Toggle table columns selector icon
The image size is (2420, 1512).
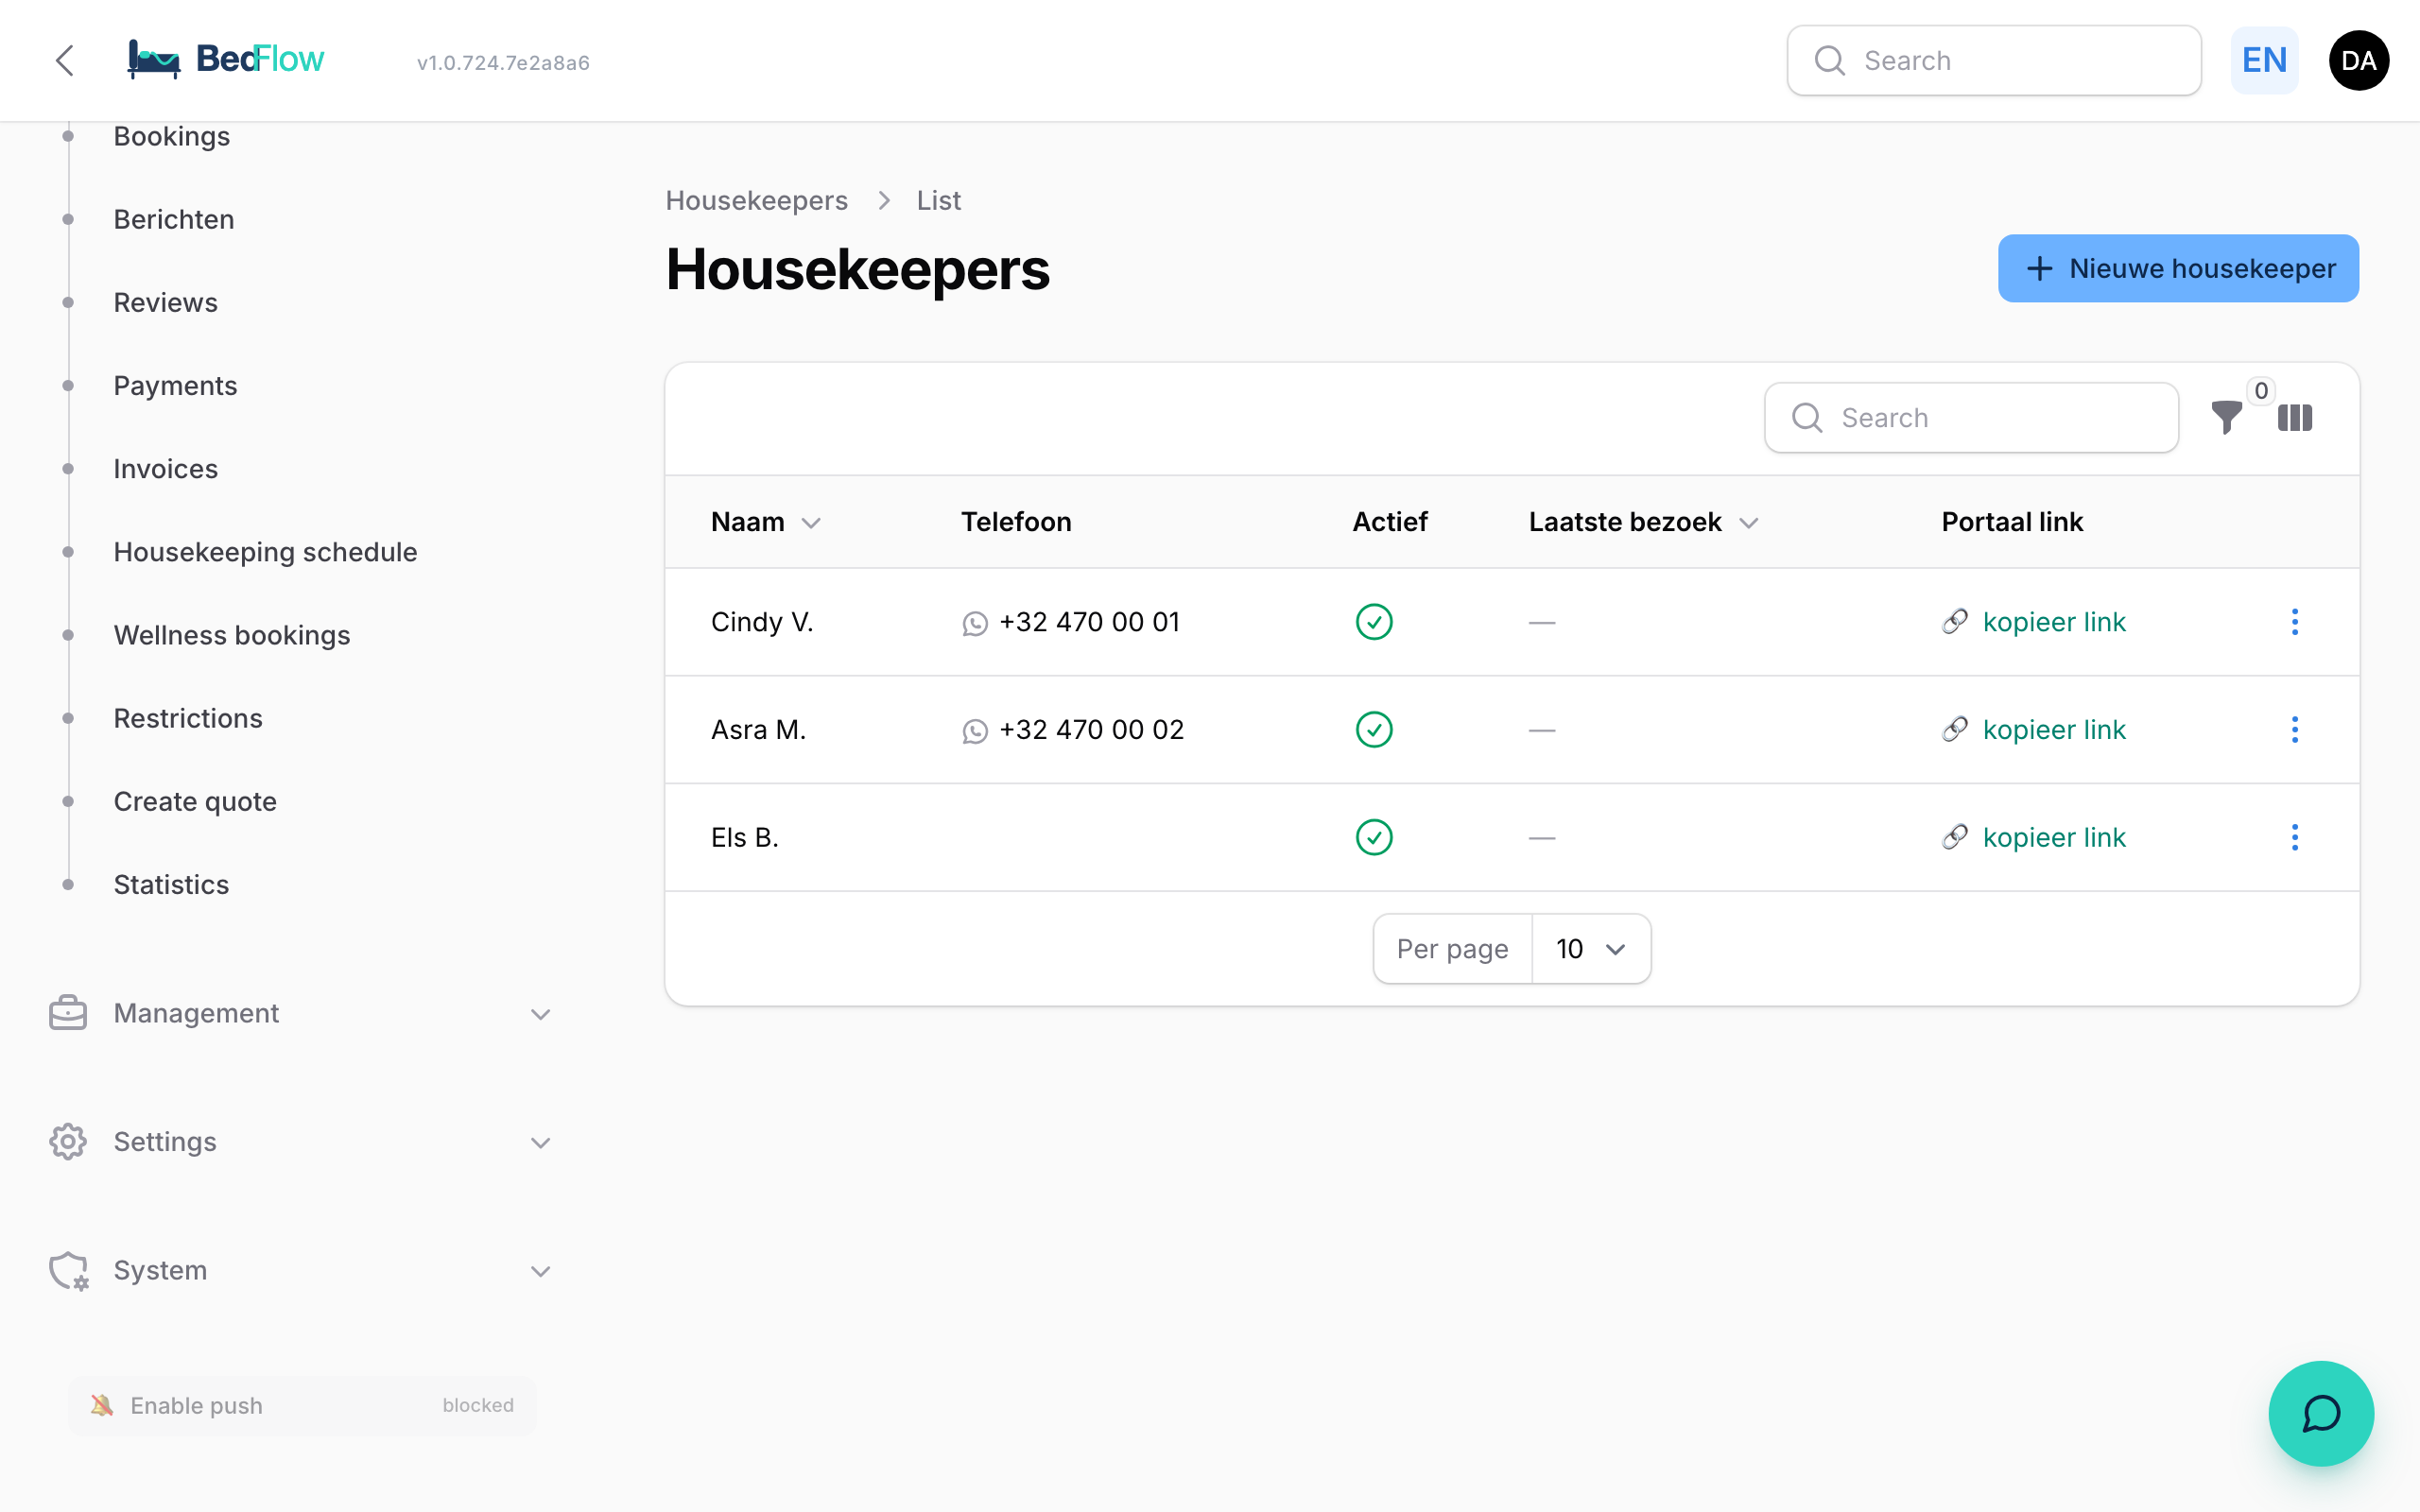2295,417
